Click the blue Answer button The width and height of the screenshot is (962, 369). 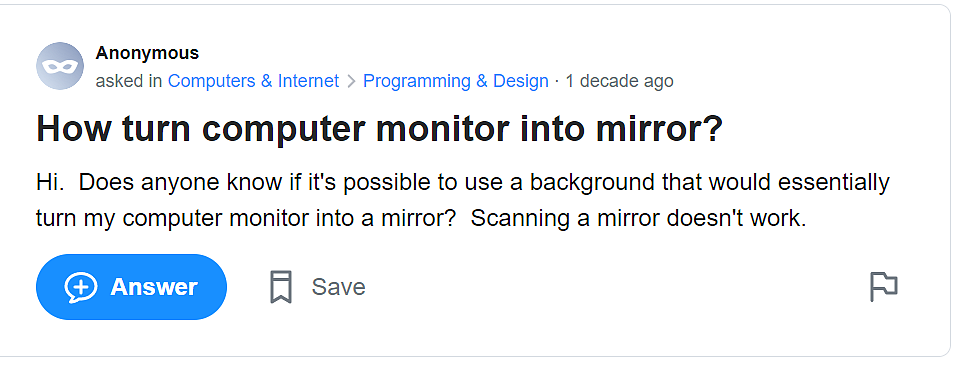pyautogui.click(x=131, y=287)
